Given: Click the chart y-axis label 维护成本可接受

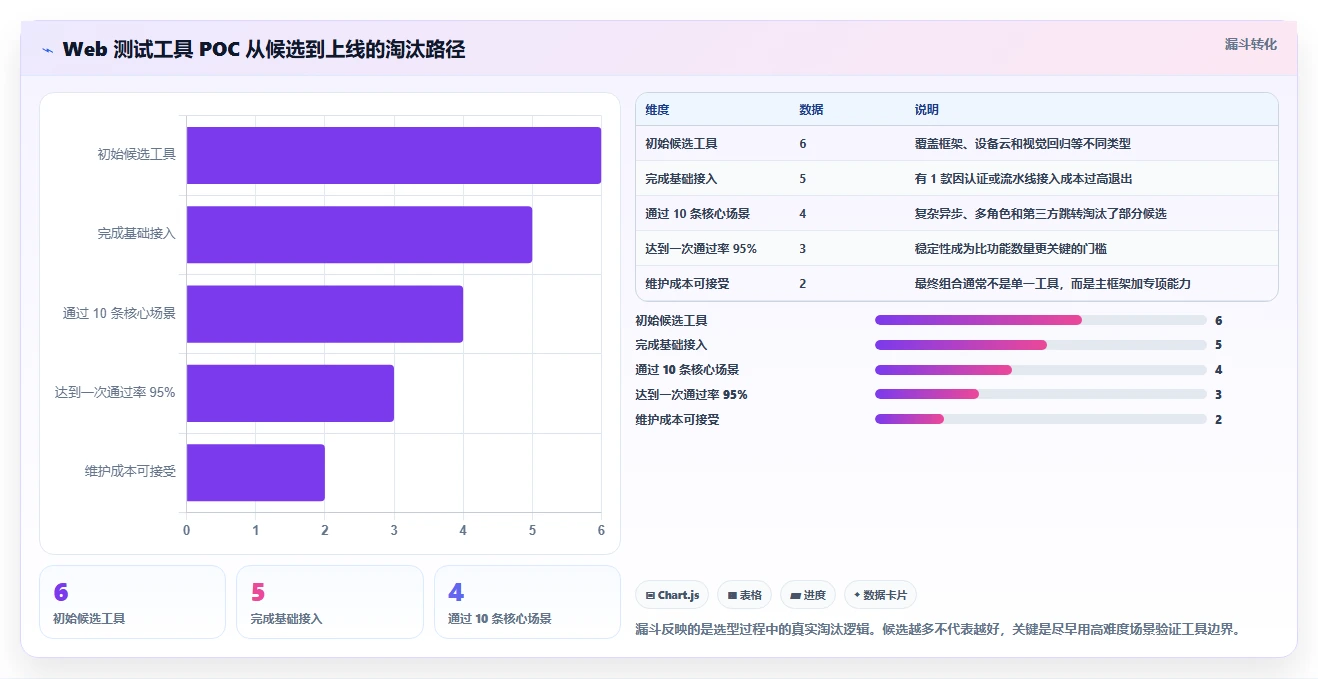Looking at the screenshot, I should tap(130, 472).
